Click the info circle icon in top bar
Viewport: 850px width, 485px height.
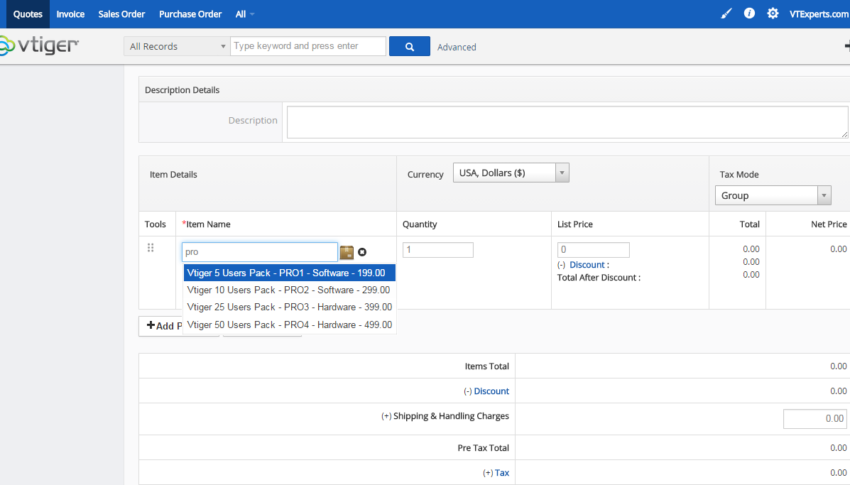click(x=749, y=14)
